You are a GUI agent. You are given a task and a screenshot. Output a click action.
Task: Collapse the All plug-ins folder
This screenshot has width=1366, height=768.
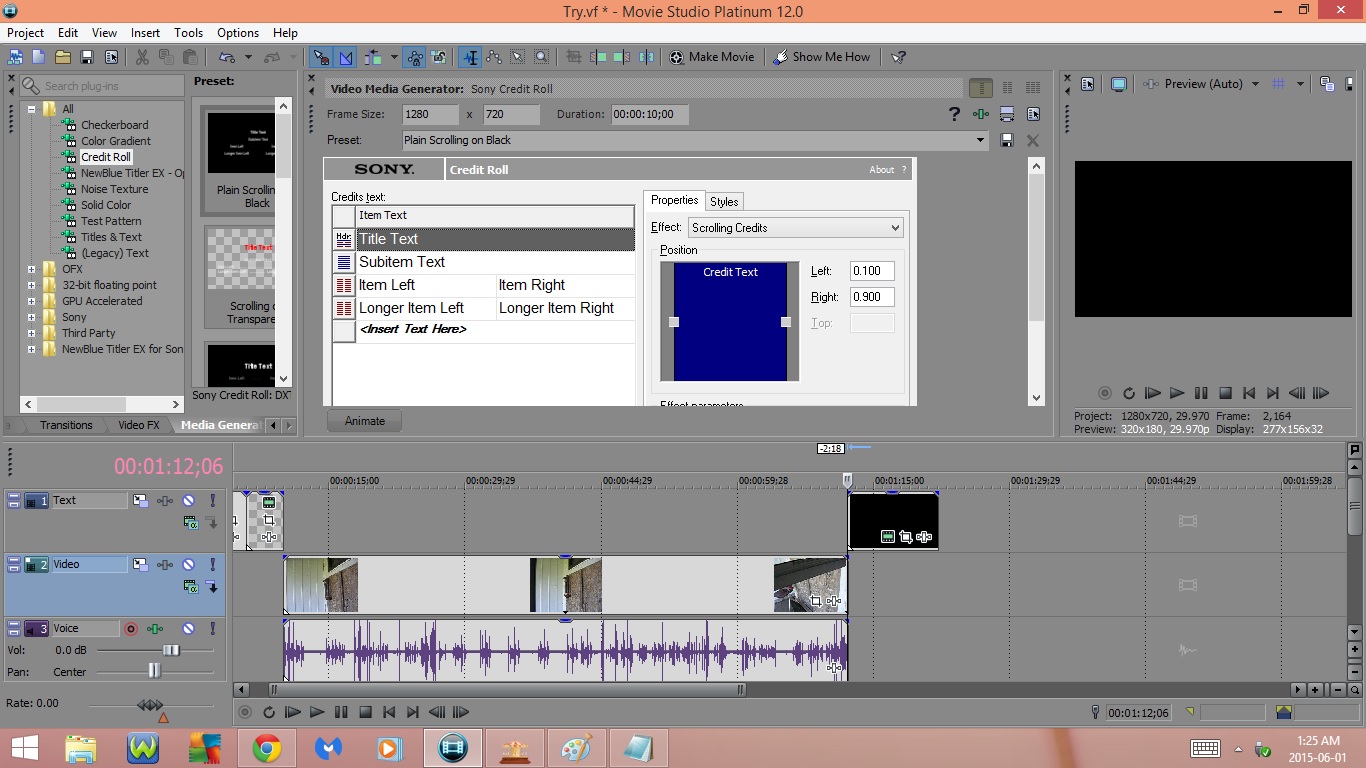(32, 109)
